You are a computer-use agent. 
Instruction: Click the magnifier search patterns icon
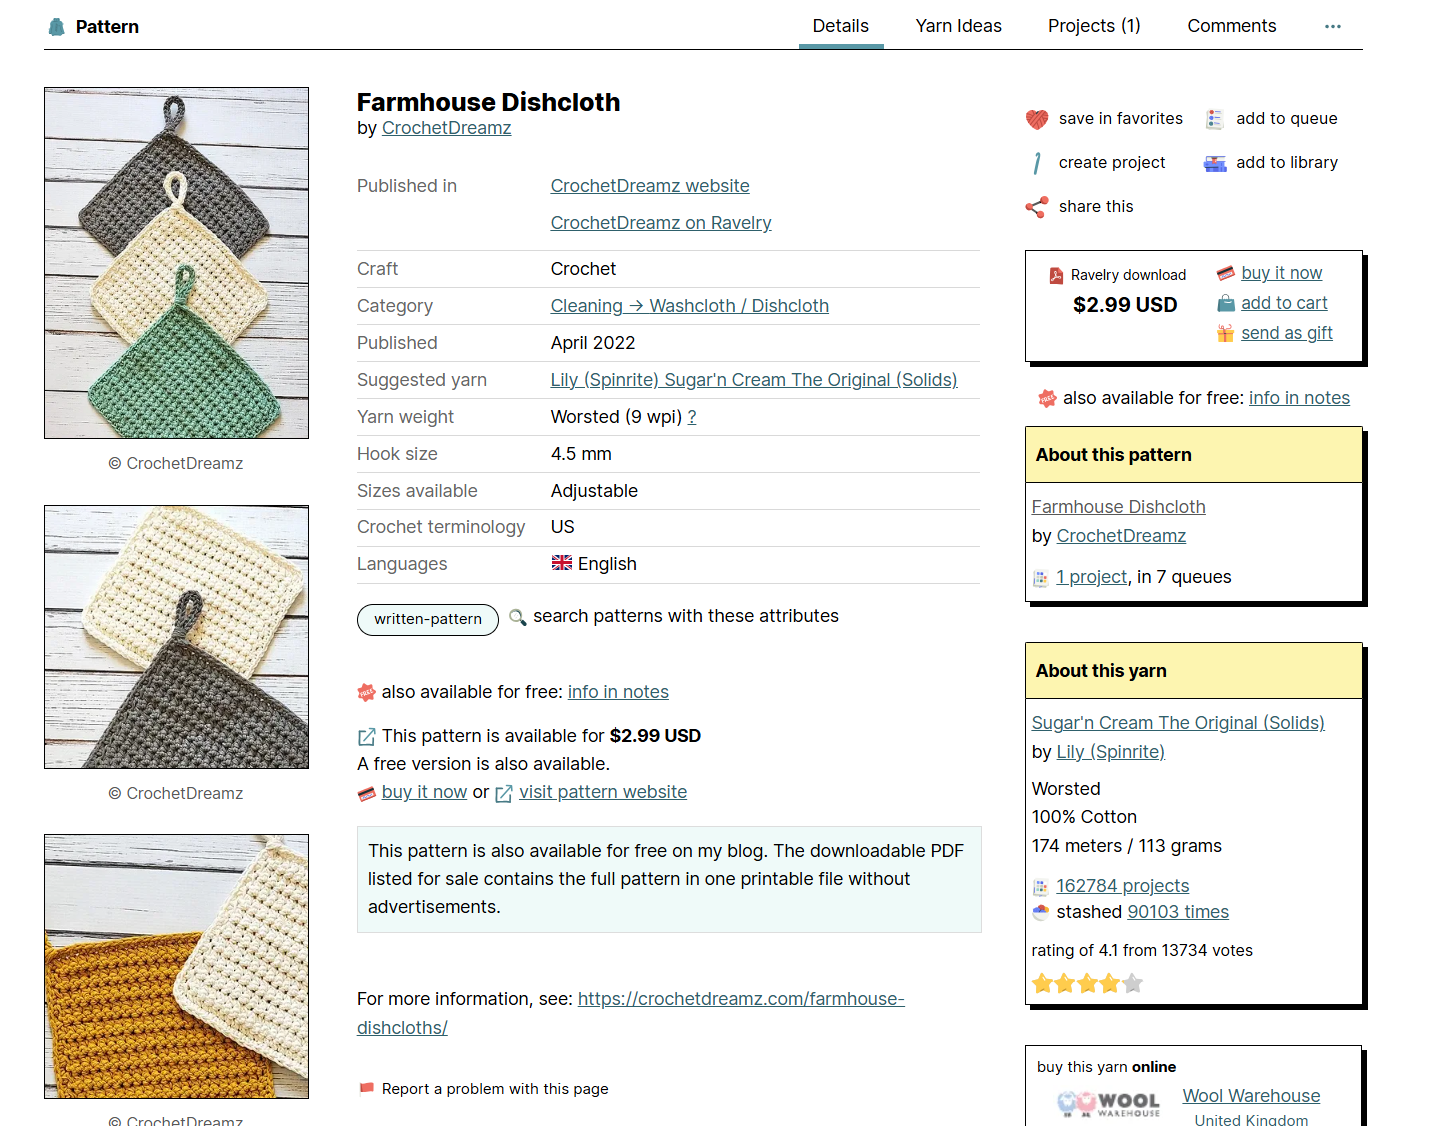pos(518,617)
